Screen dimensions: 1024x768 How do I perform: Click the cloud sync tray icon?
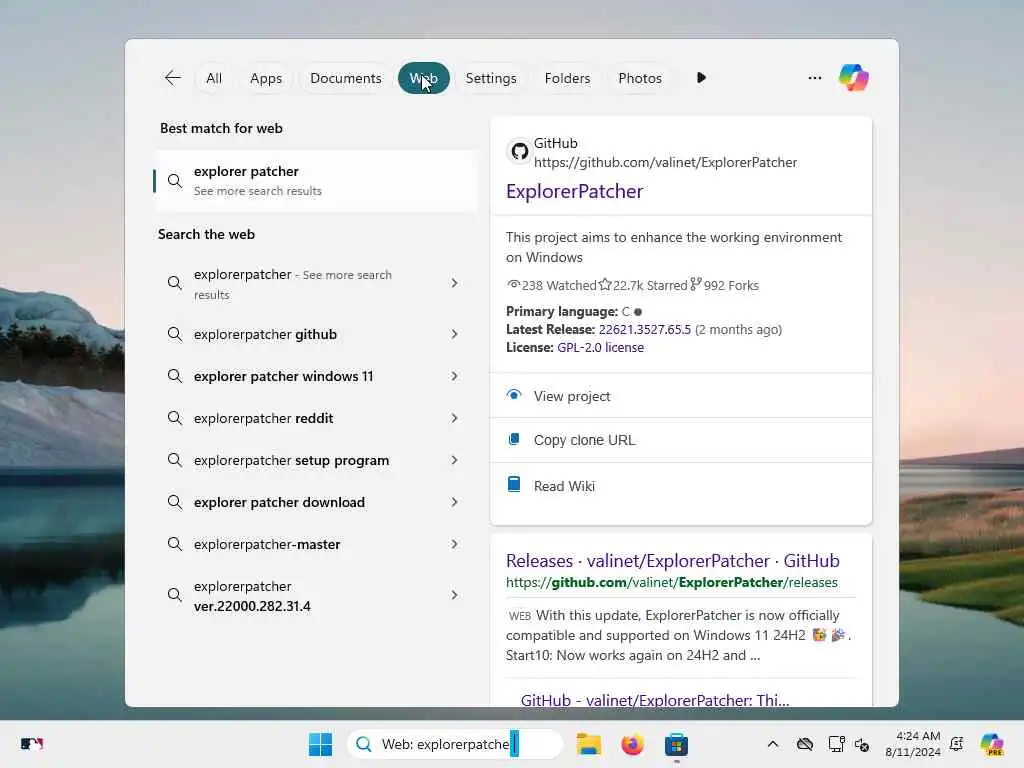805,744
